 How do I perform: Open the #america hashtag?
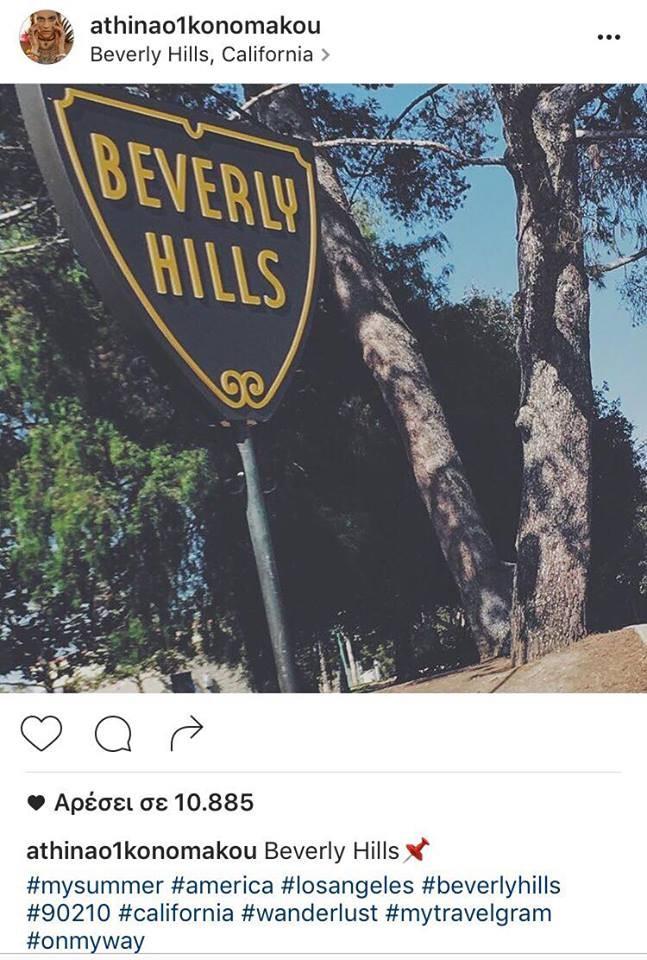click(x=222, y=885)
